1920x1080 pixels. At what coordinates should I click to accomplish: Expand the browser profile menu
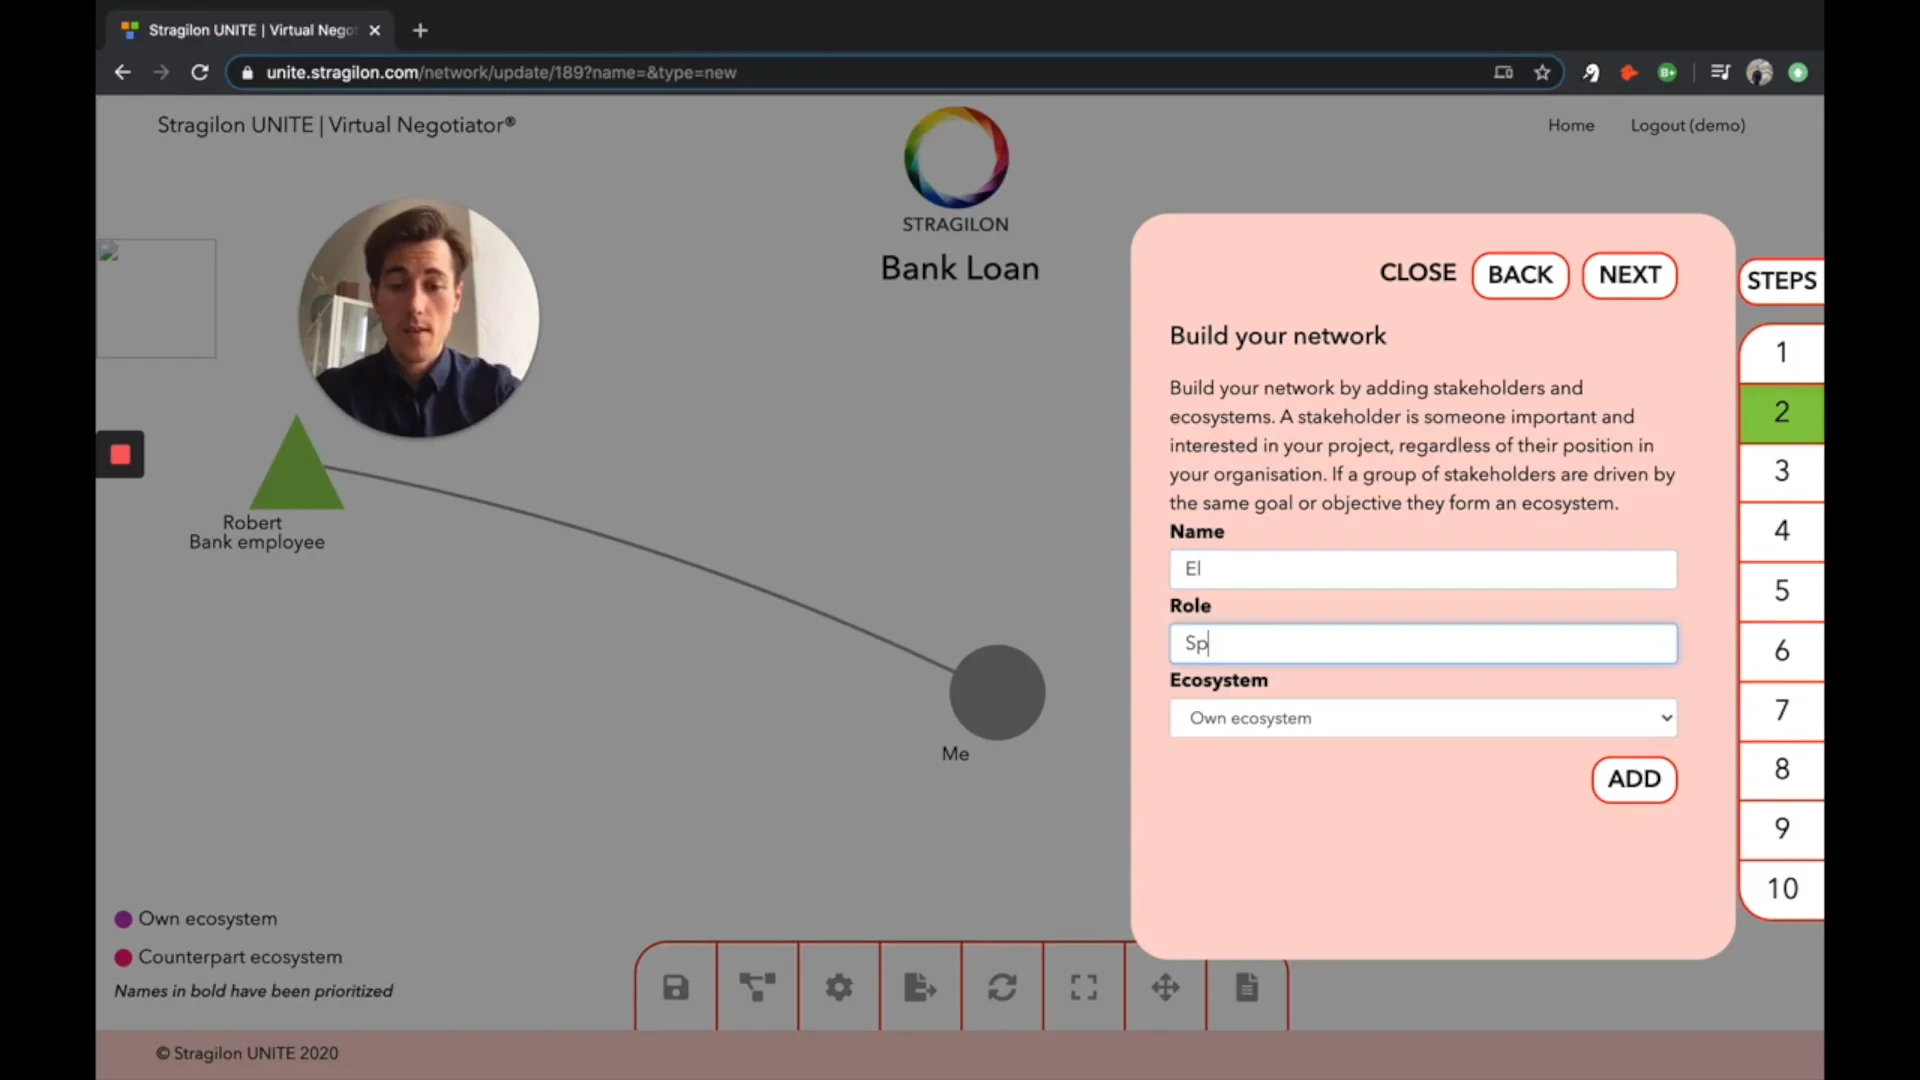coord(1760,72)
